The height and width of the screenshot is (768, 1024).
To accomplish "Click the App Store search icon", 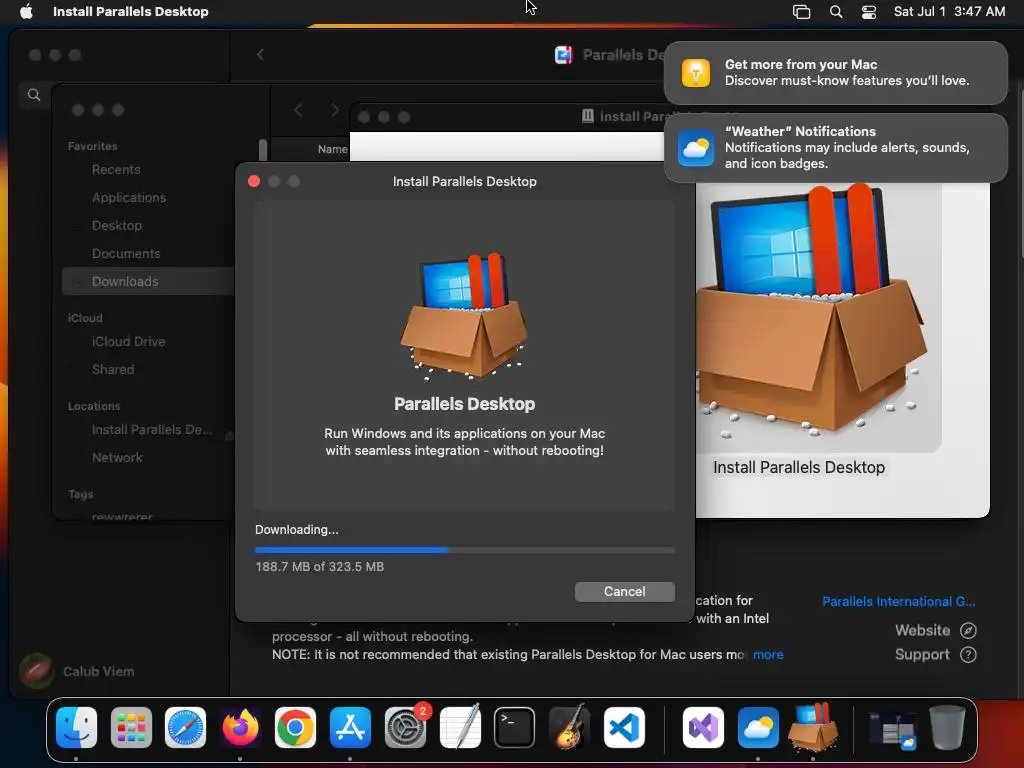I will (34, 95).
